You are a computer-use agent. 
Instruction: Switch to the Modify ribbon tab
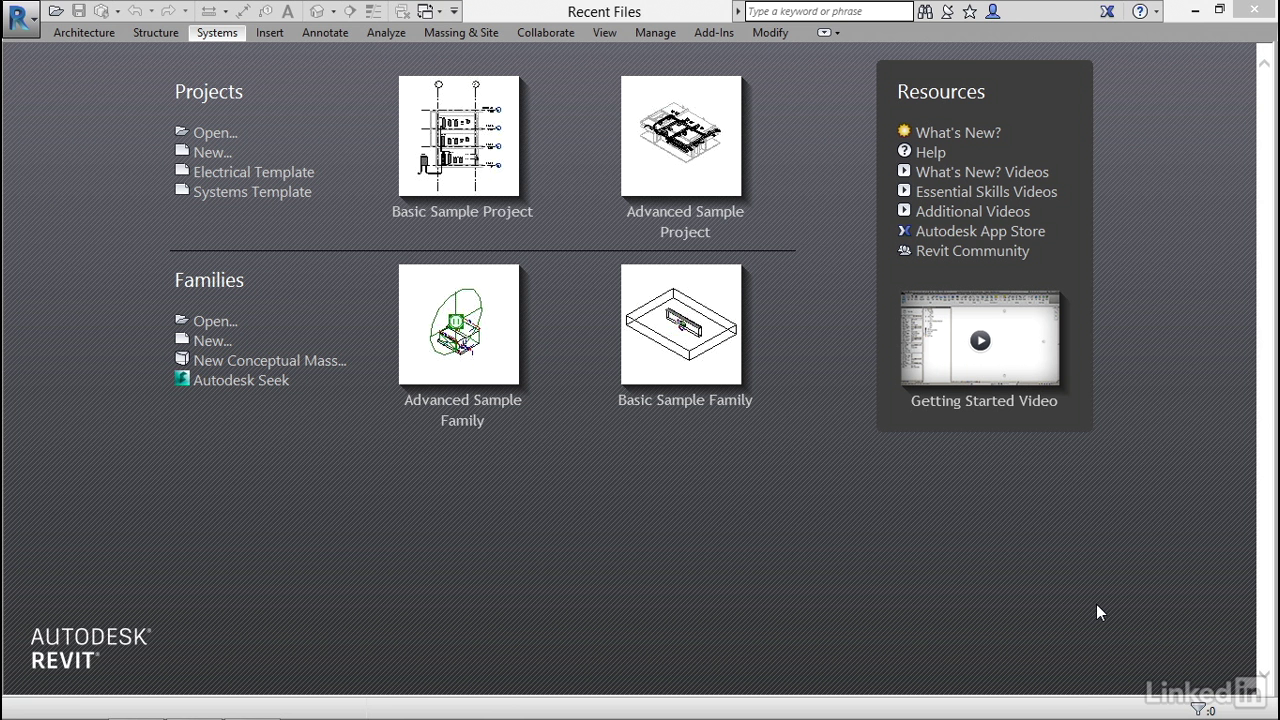click(x=771, y=32)
